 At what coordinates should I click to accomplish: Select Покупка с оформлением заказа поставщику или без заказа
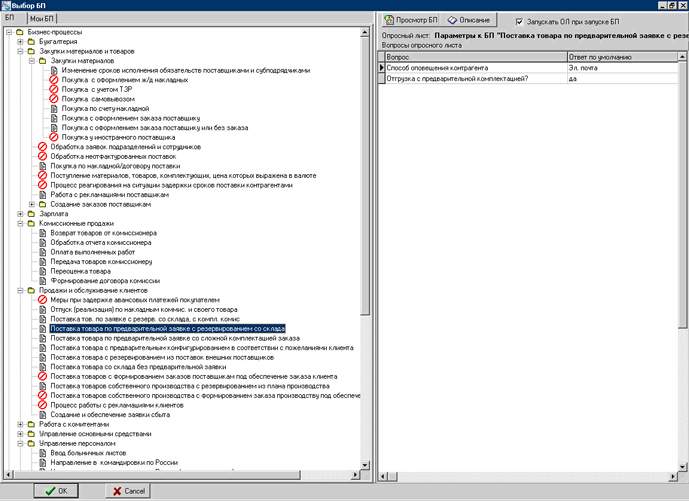[155, 128]
